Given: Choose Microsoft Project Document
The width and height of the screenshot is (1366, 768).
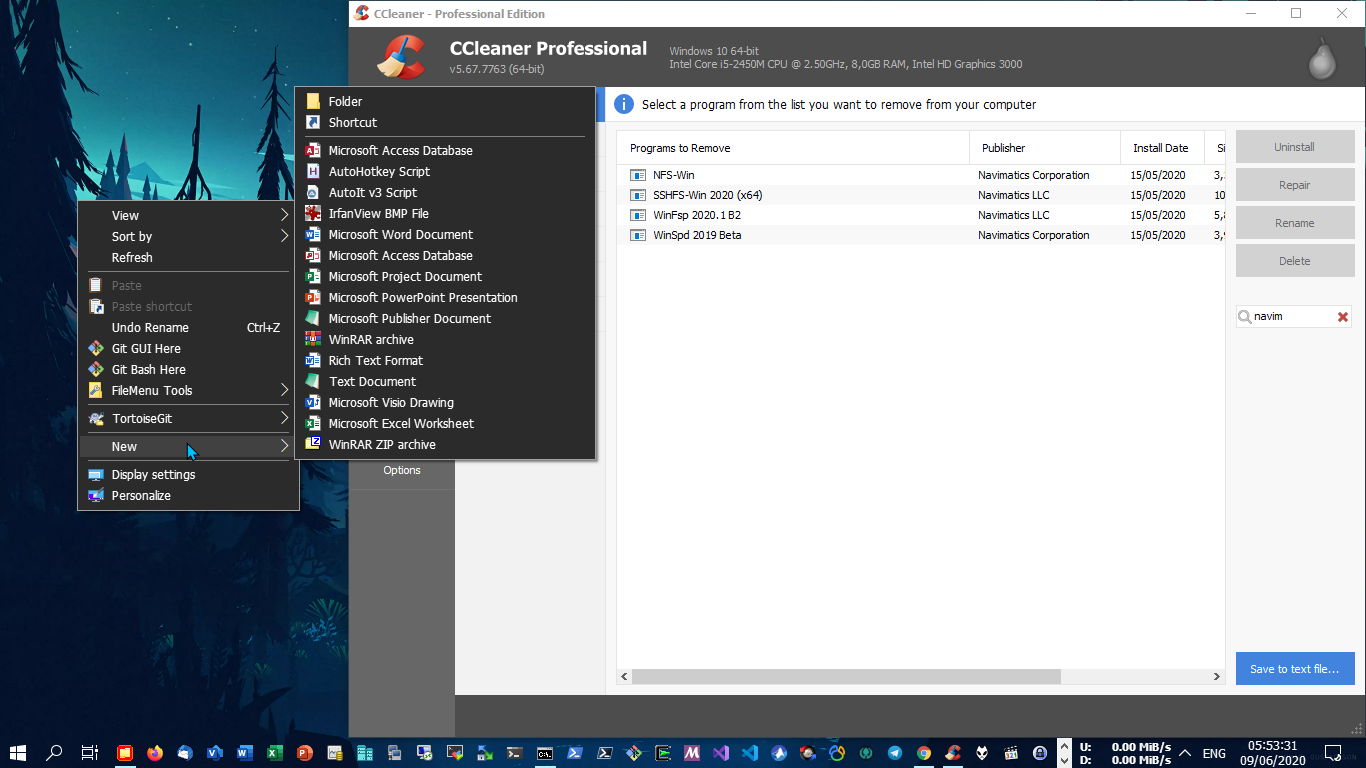Looking at the screenshot, I should pyautogui.click(x=445, y=276).
